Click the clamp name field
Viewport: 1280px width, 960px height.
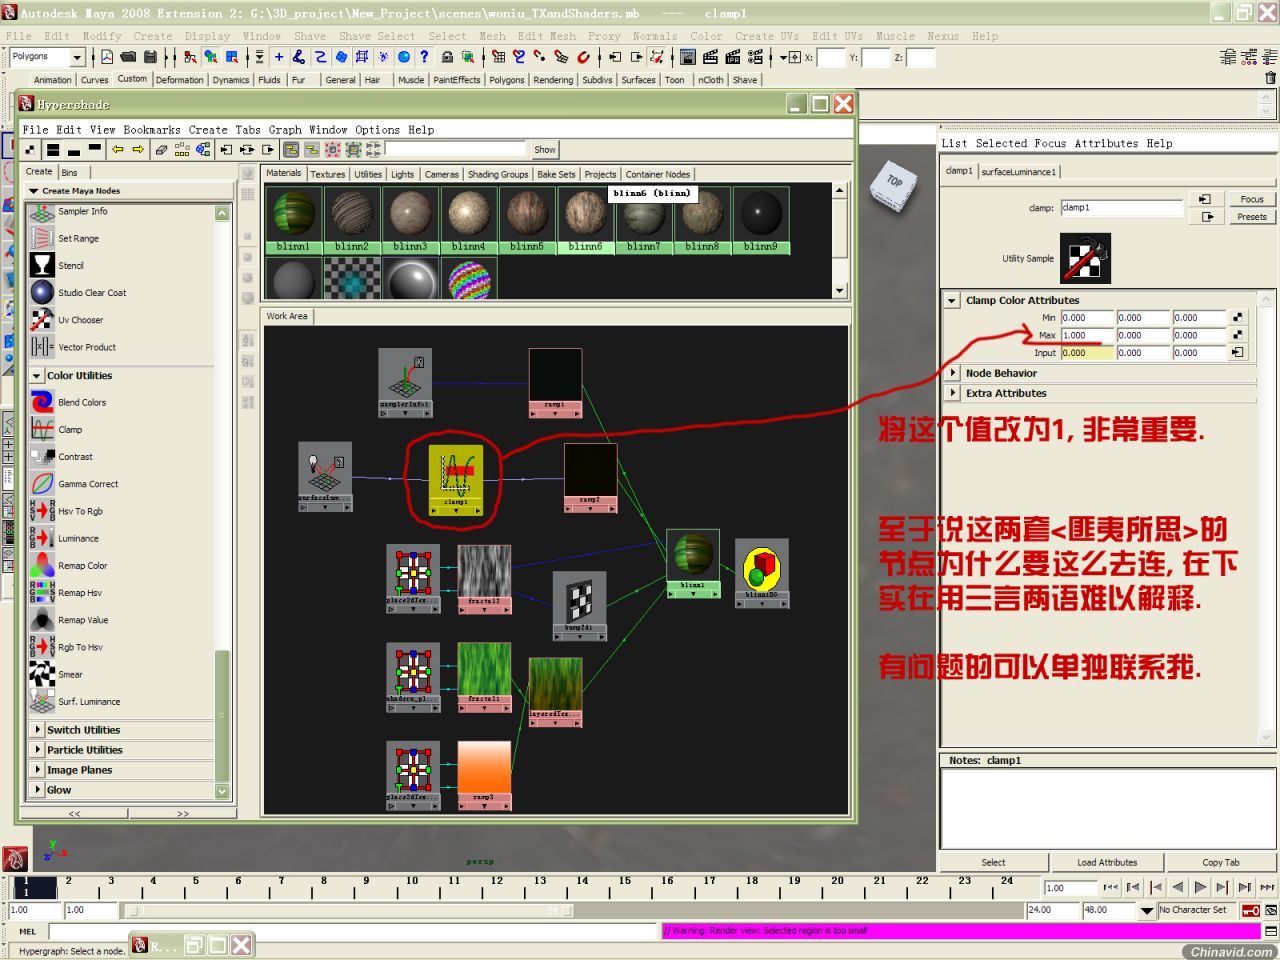pyautogui.click(x=1121, y=208)
